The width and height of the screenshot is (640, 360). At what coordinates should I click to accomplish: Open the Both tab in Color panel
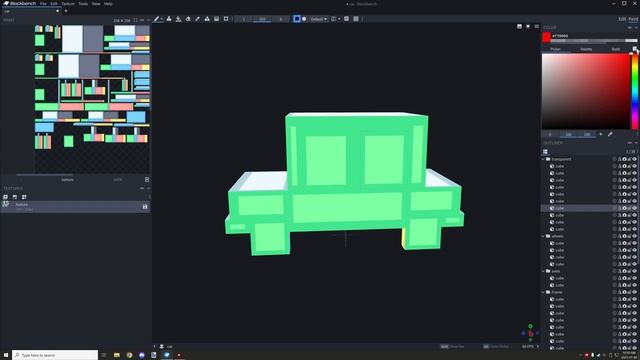[616, 49]
